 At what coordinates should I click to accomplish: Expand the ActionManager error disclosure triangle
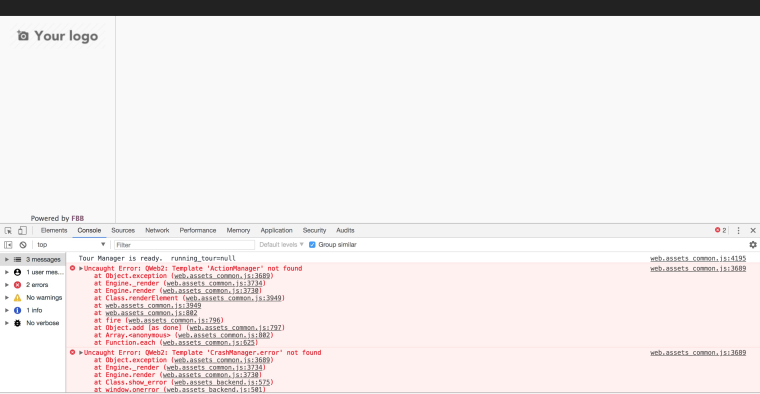click(81, 268)
